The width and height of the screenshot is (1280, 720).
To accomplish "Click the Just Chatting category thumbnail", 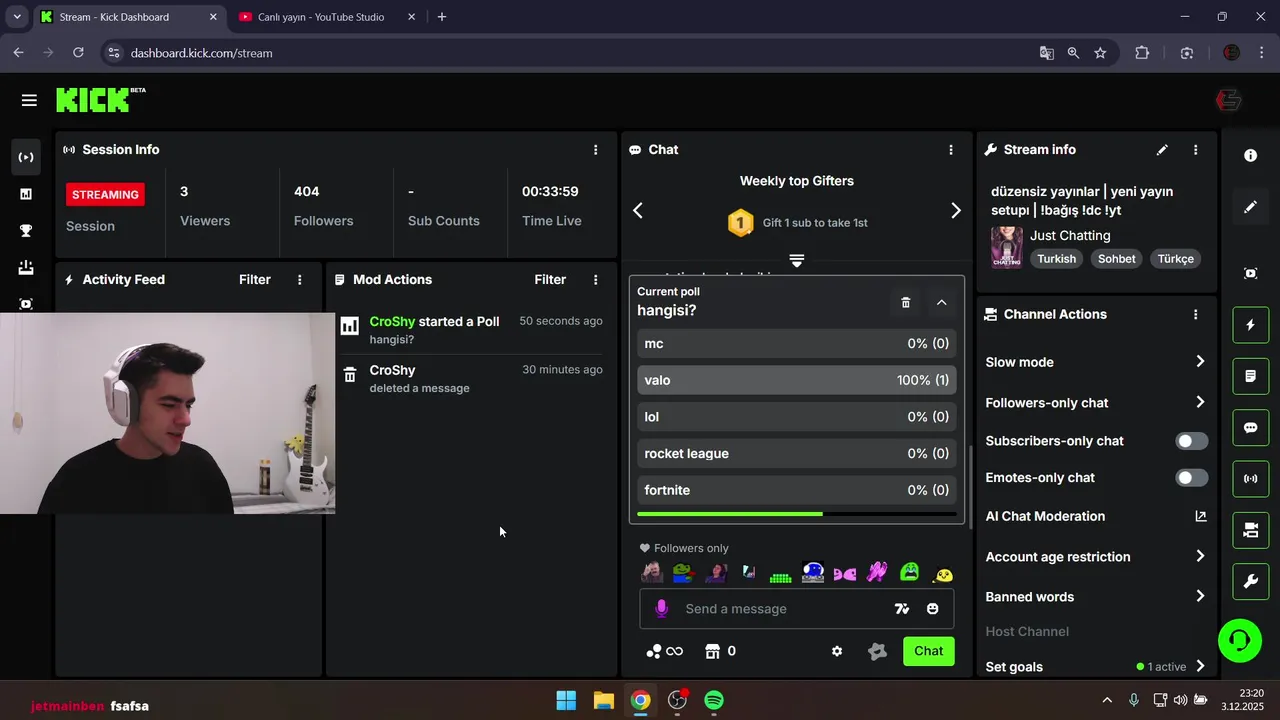I will point(1006,247).
